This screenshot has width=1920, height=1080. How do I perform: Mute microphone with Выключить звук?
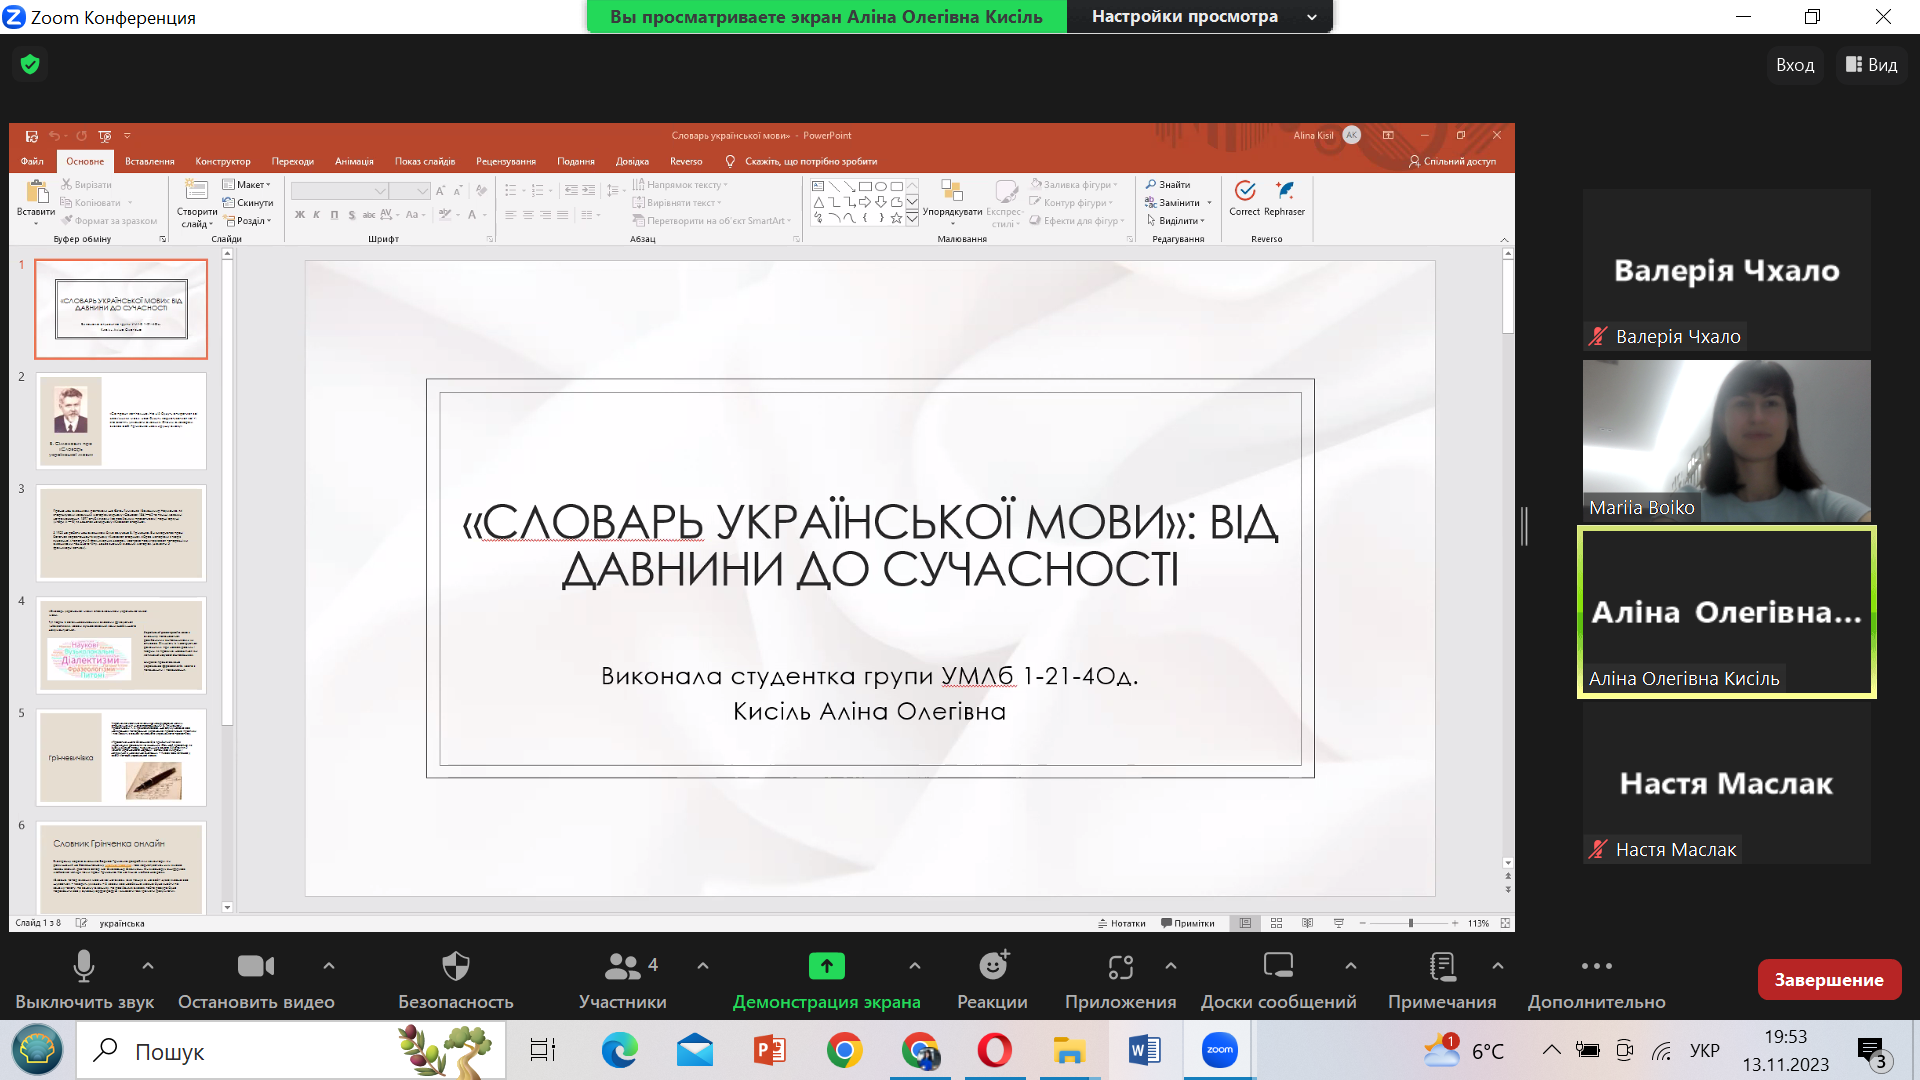click(84, 966)
